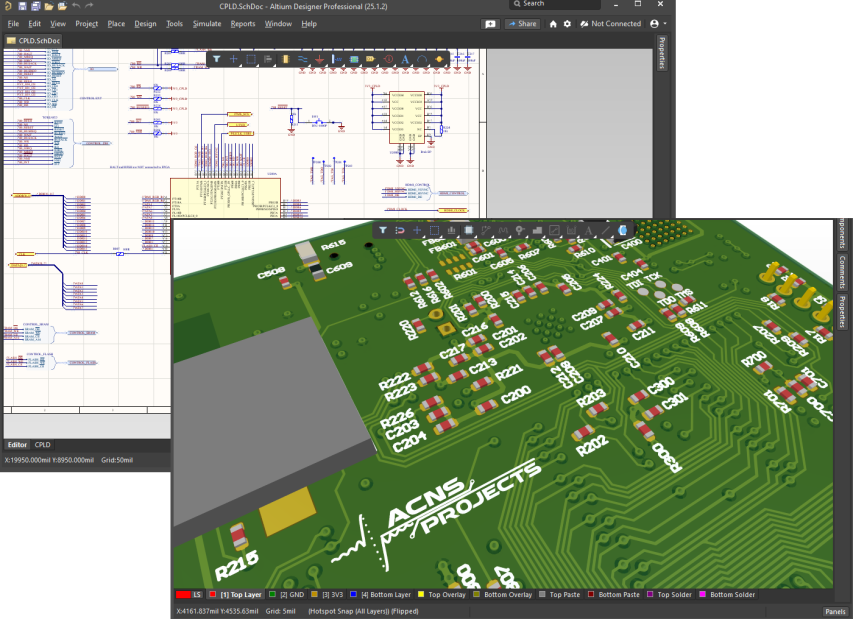Click the selection filter icon in schematic toolbar
Viewport: 853px width, 619px height.
(216, 59)
